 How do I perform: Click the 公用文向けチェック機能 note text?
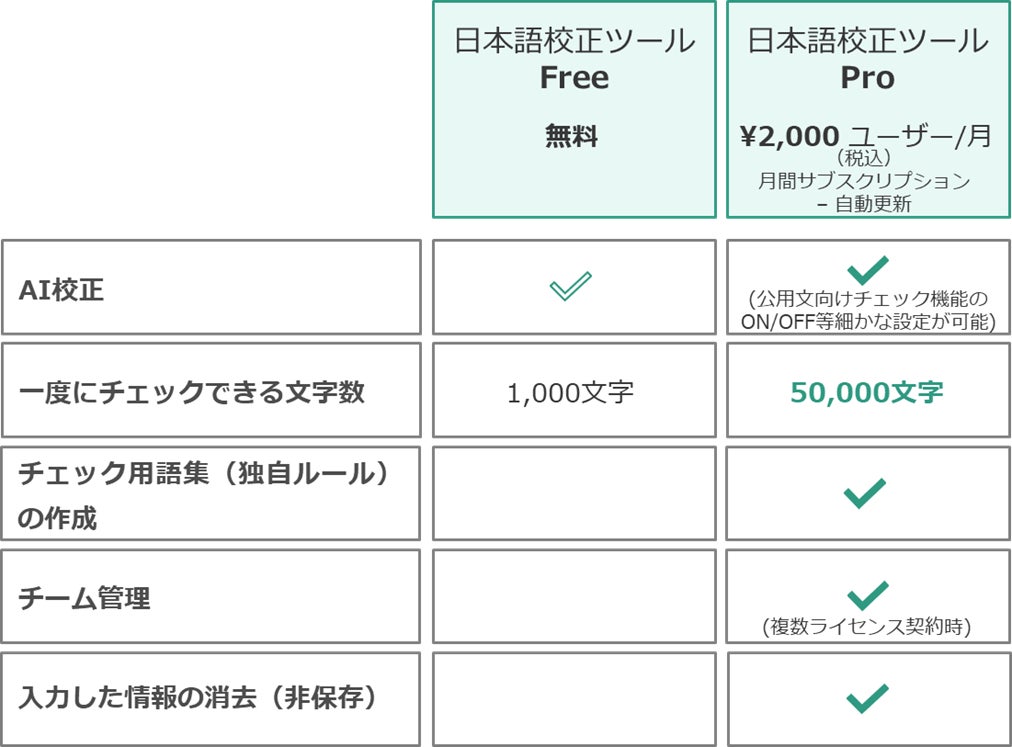point(868,310)
